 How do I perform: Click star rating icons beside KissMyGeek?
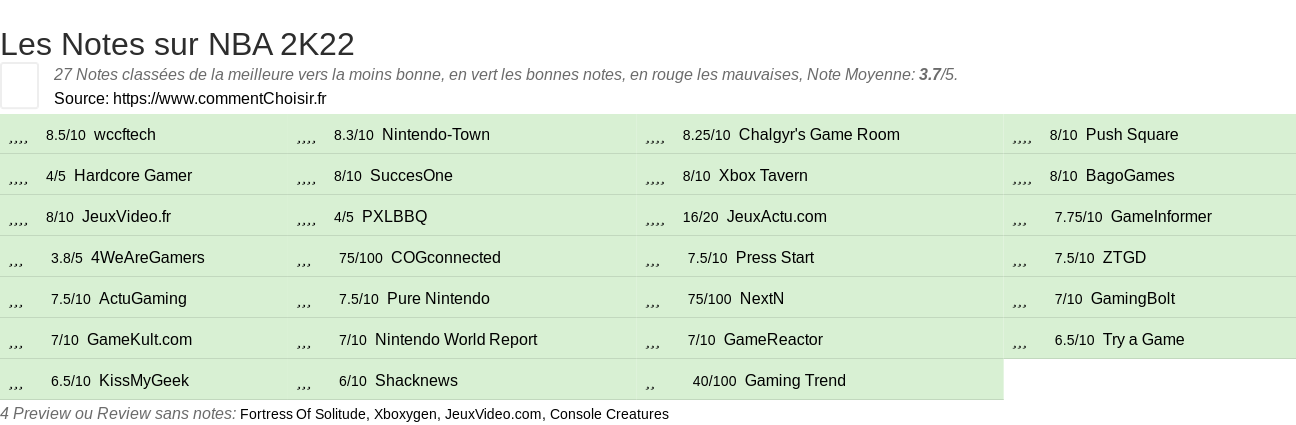[16, 383]
